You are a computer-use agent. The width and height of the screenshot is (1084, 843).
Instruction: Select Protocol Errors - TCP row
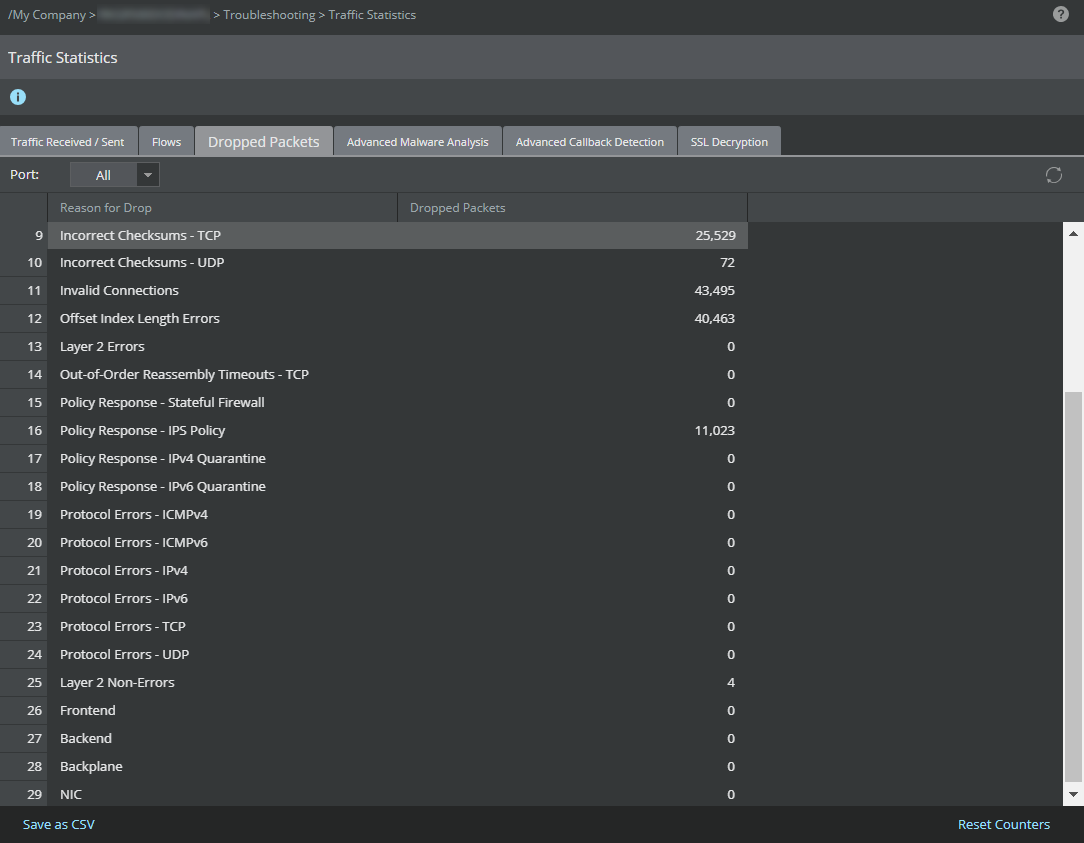[374, 627]
